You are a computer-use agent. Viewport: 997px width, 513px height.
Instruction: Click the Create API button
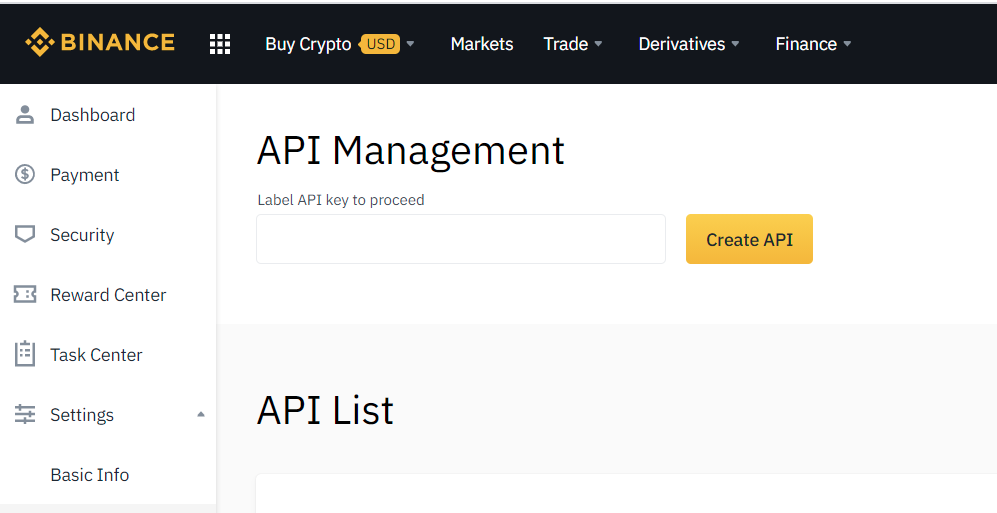click(749, 239)
